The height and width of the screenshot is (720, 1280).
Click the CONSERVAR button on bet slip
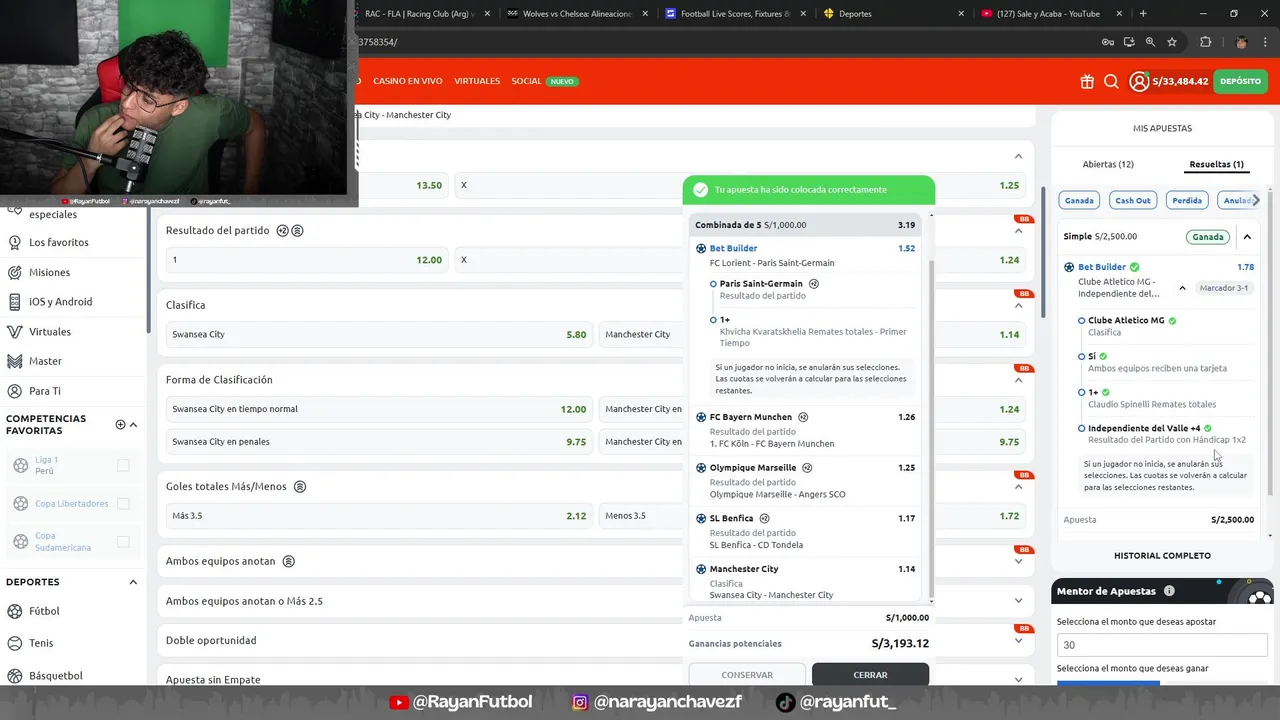[x=747, y=675]
